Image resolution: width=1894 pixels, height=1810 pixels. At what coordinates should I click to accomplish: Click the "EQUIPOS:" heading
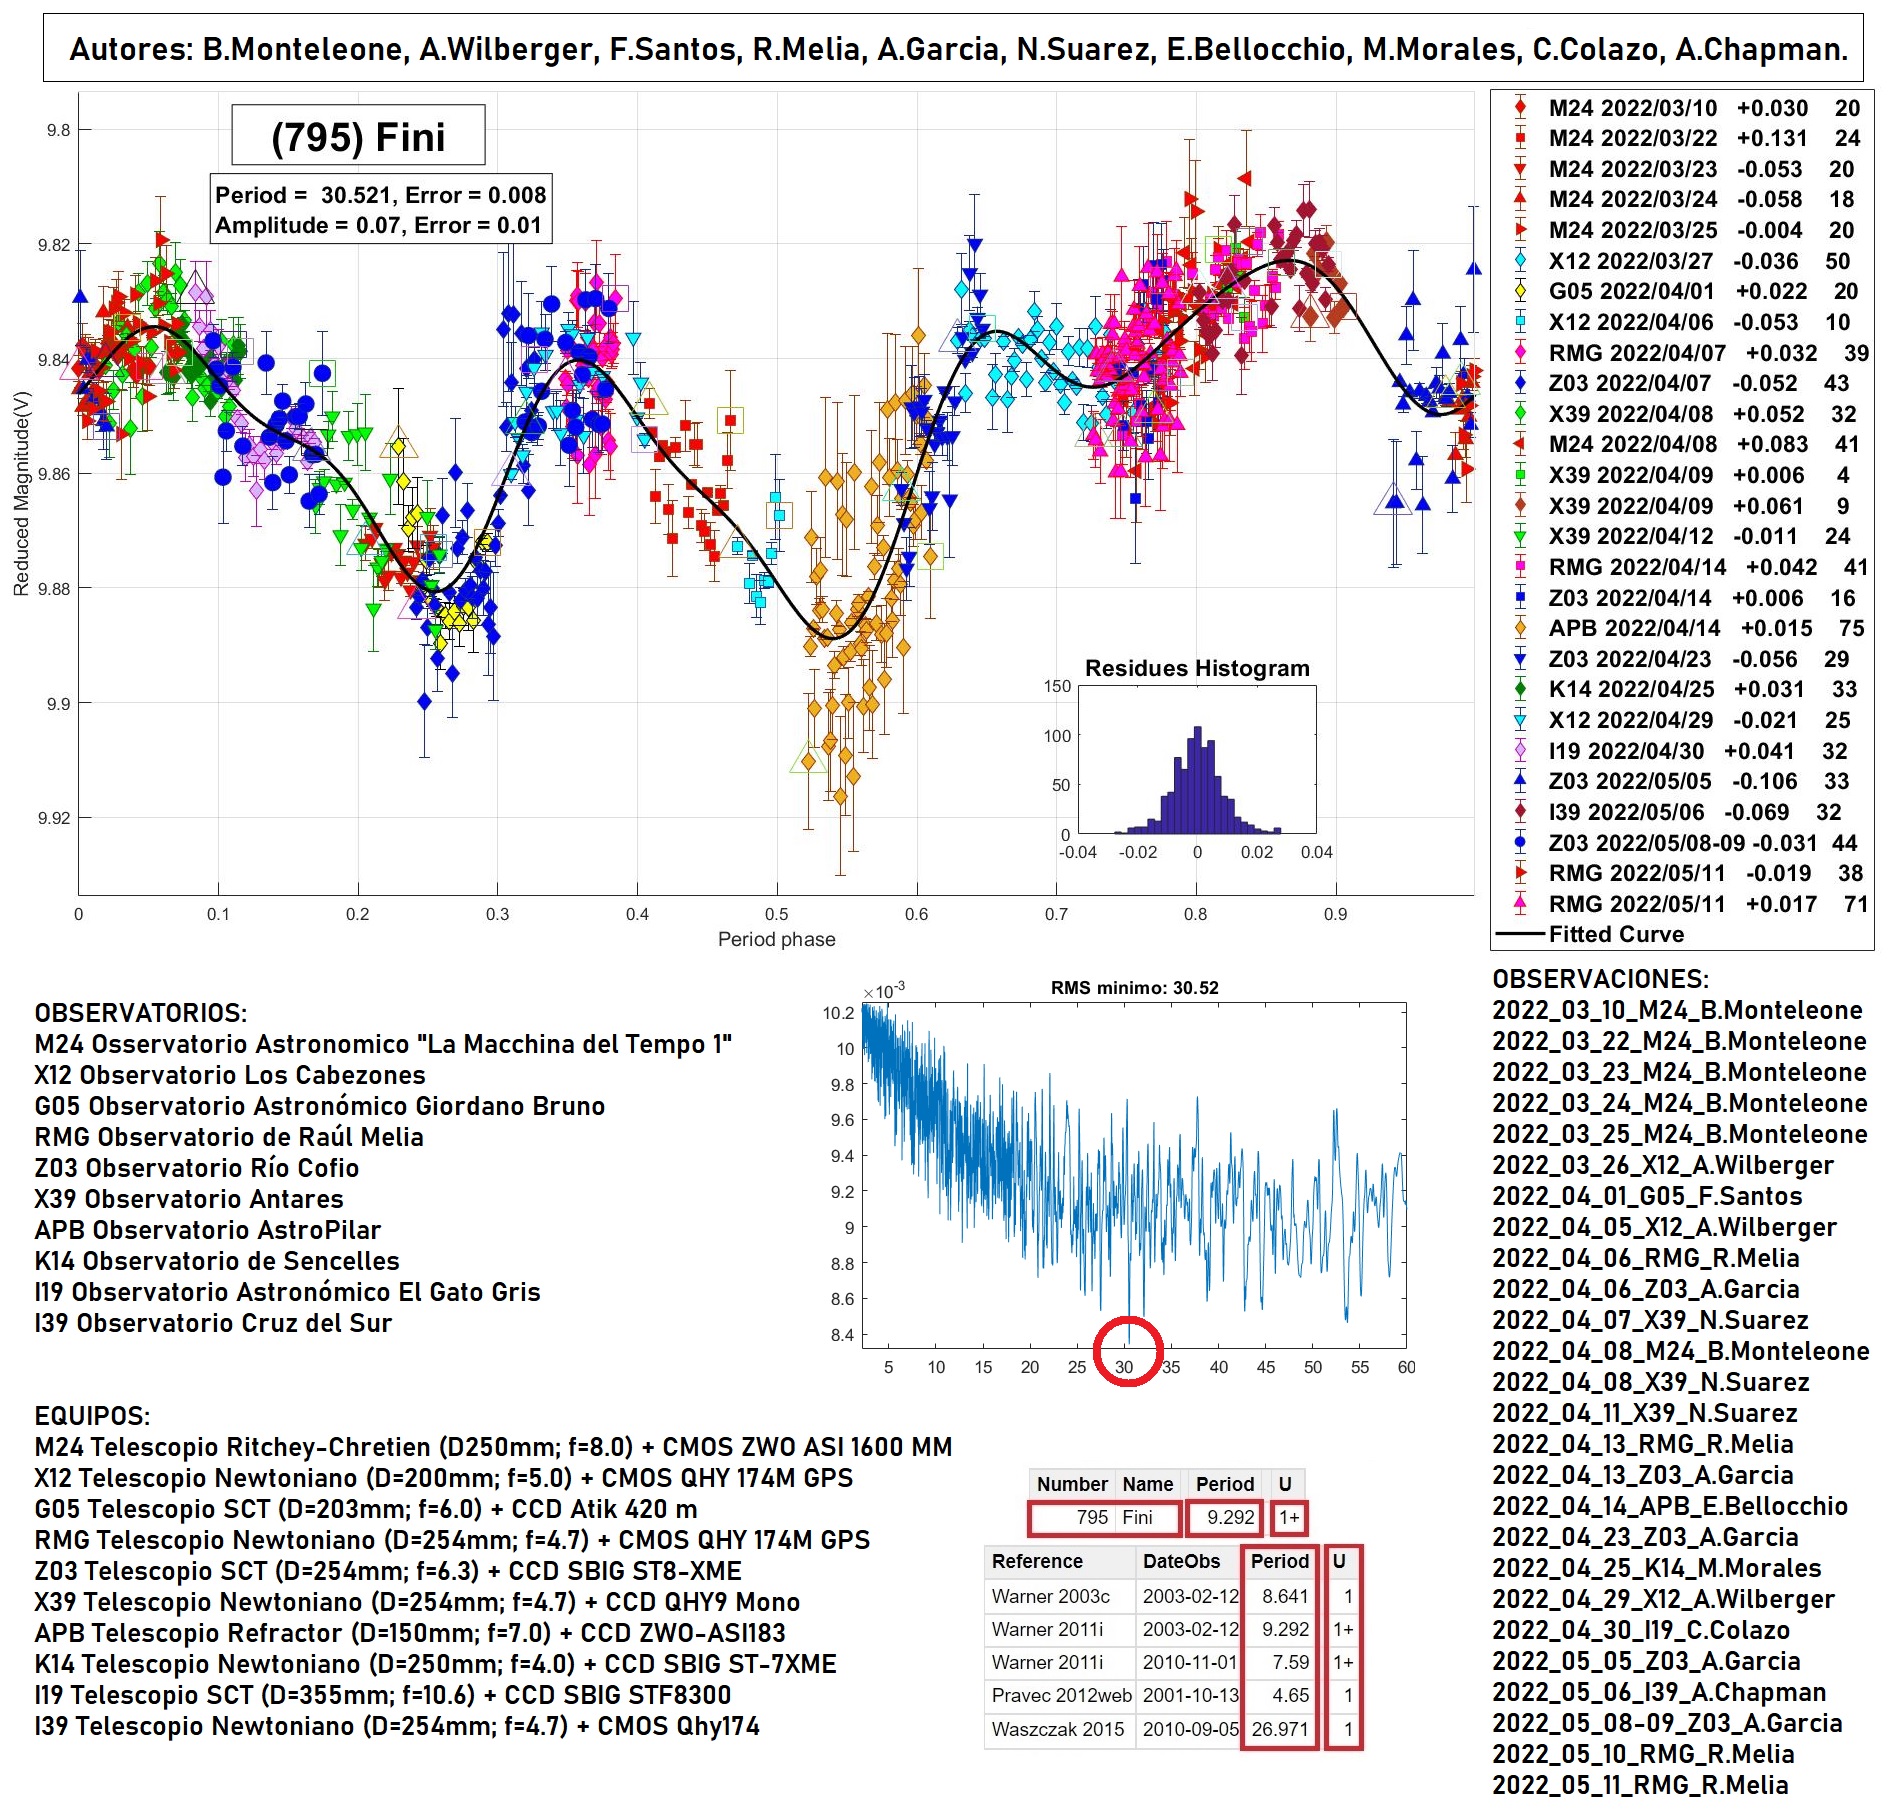click(92, 1416)
